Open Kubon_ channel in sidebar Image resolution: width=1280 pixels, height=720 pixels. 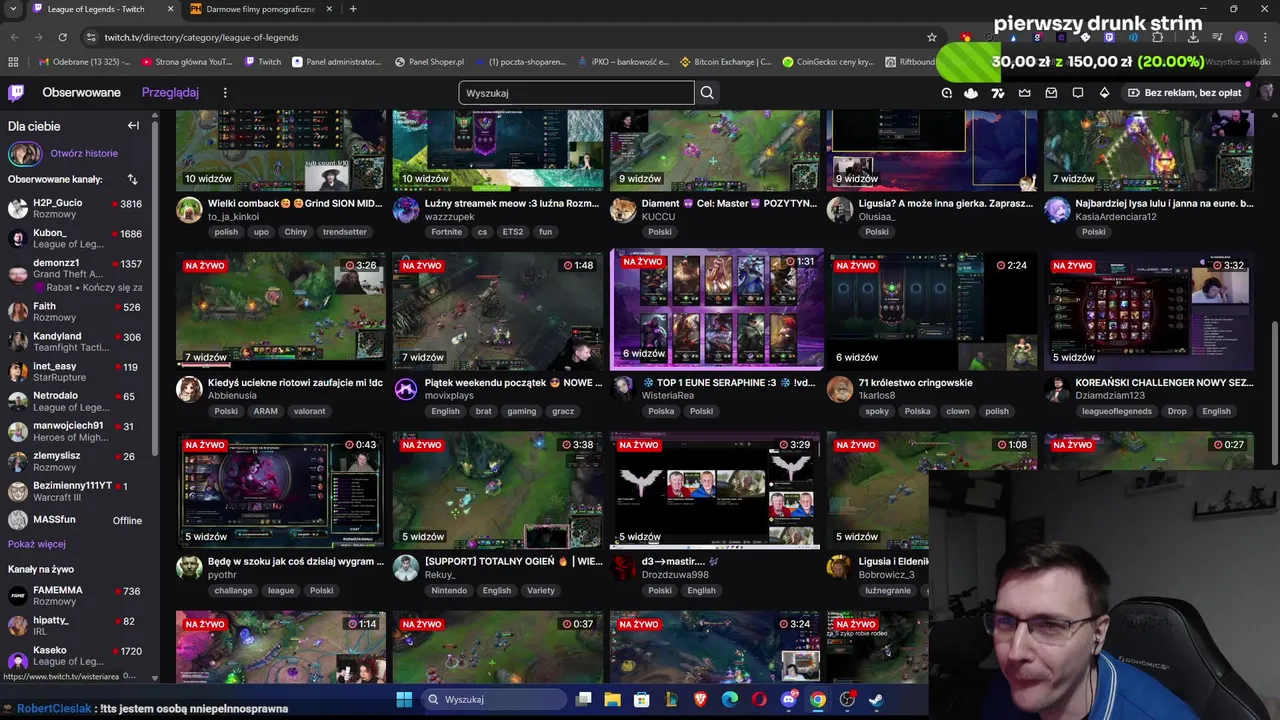point(75,238)
